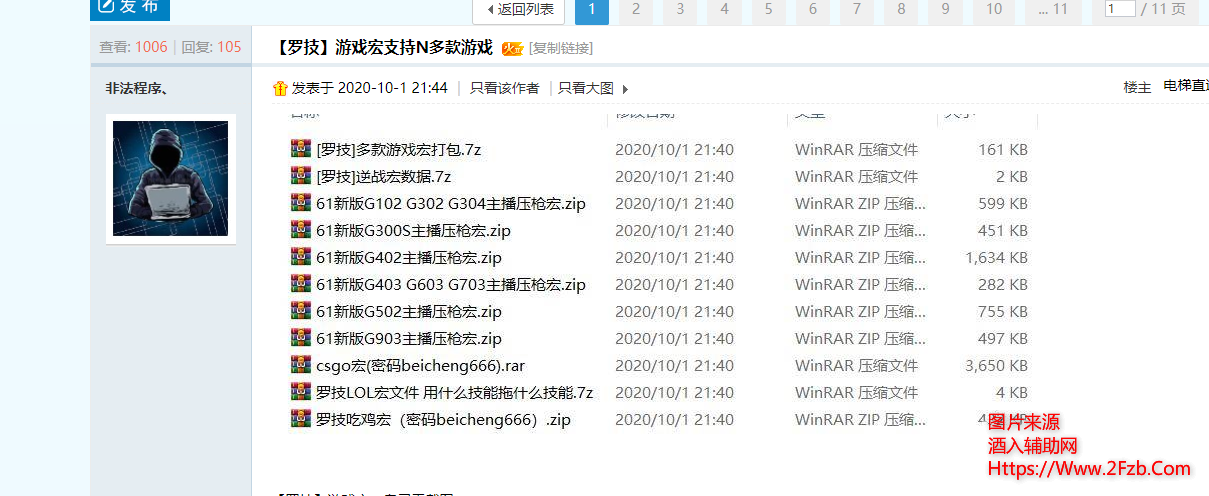Click file name 61新版G300S主播压枪宏.zip
Image resolution: width=1209 pixels, height=496 pixels.
click(414, 230)
